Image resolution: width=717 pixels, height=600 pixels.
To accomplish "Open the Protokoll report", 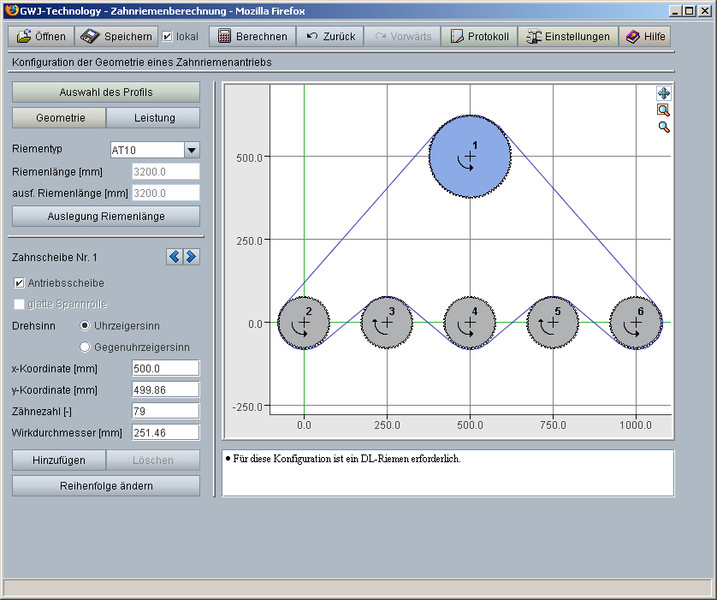I will point(479,37).
